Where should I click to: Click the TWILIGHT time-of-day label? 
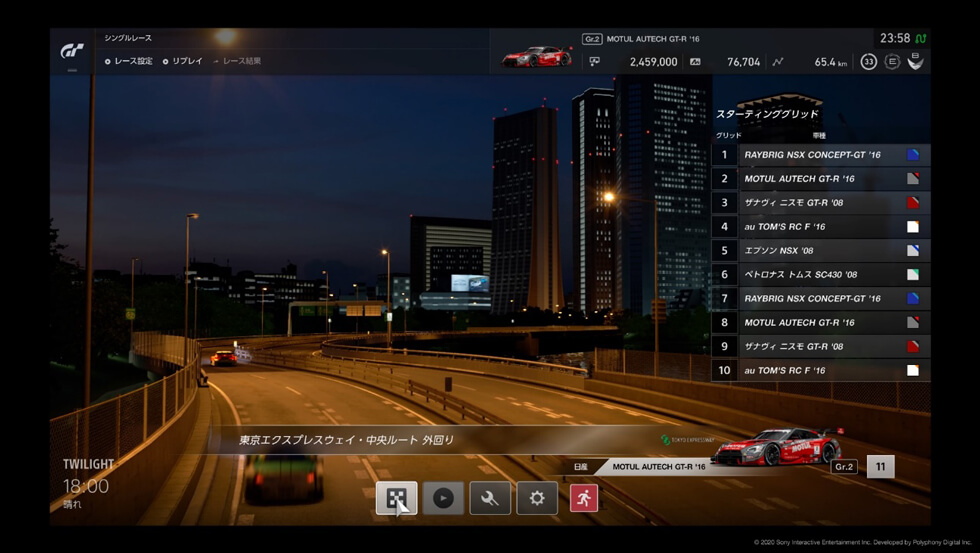pos(88,464)
